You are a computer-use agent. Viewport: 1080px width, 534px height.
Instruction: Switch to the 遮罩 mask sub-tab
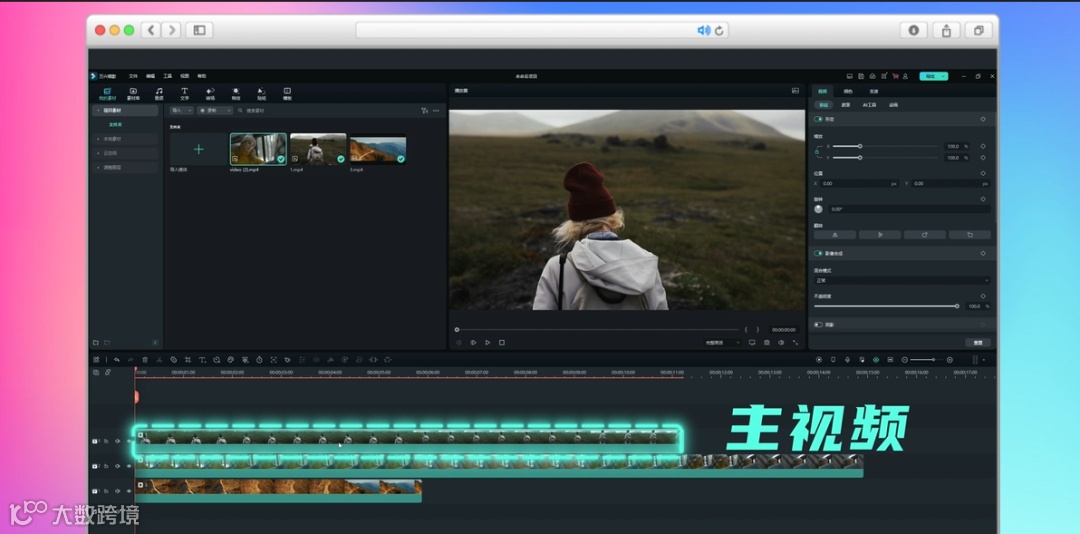pos(845,105)
